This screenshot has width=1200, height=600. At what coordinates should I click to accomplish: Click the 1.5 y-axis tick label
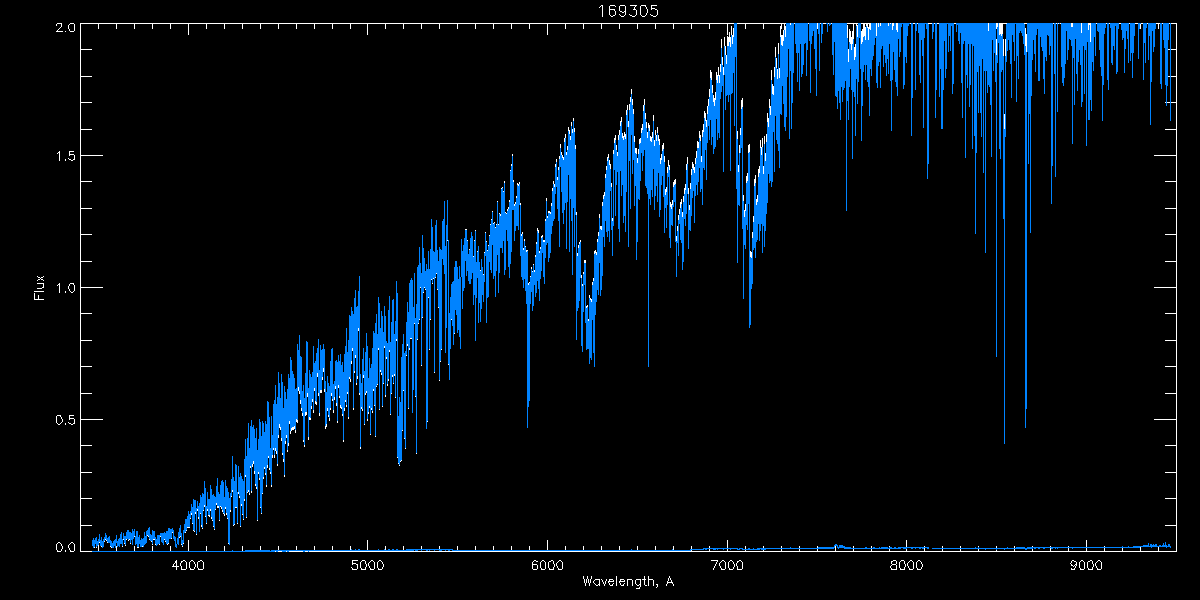[63, 156]
